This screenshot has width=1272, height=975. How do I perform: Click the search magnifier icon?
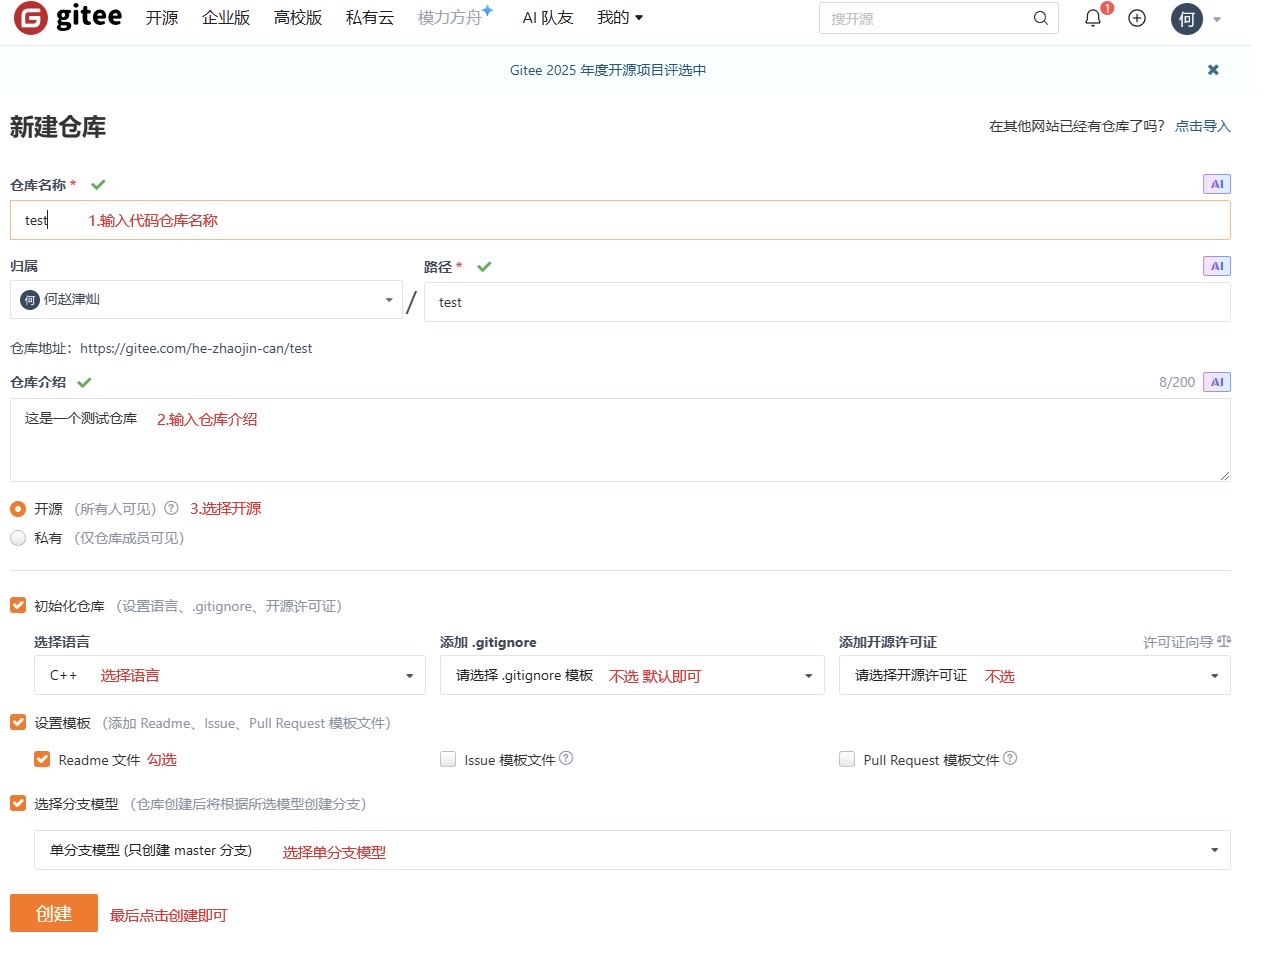[x=1040, y=18]
